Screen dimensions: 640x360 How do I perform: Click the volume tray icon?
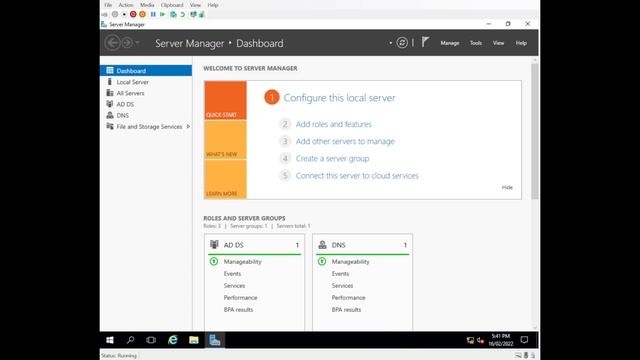tap(480, 340)
